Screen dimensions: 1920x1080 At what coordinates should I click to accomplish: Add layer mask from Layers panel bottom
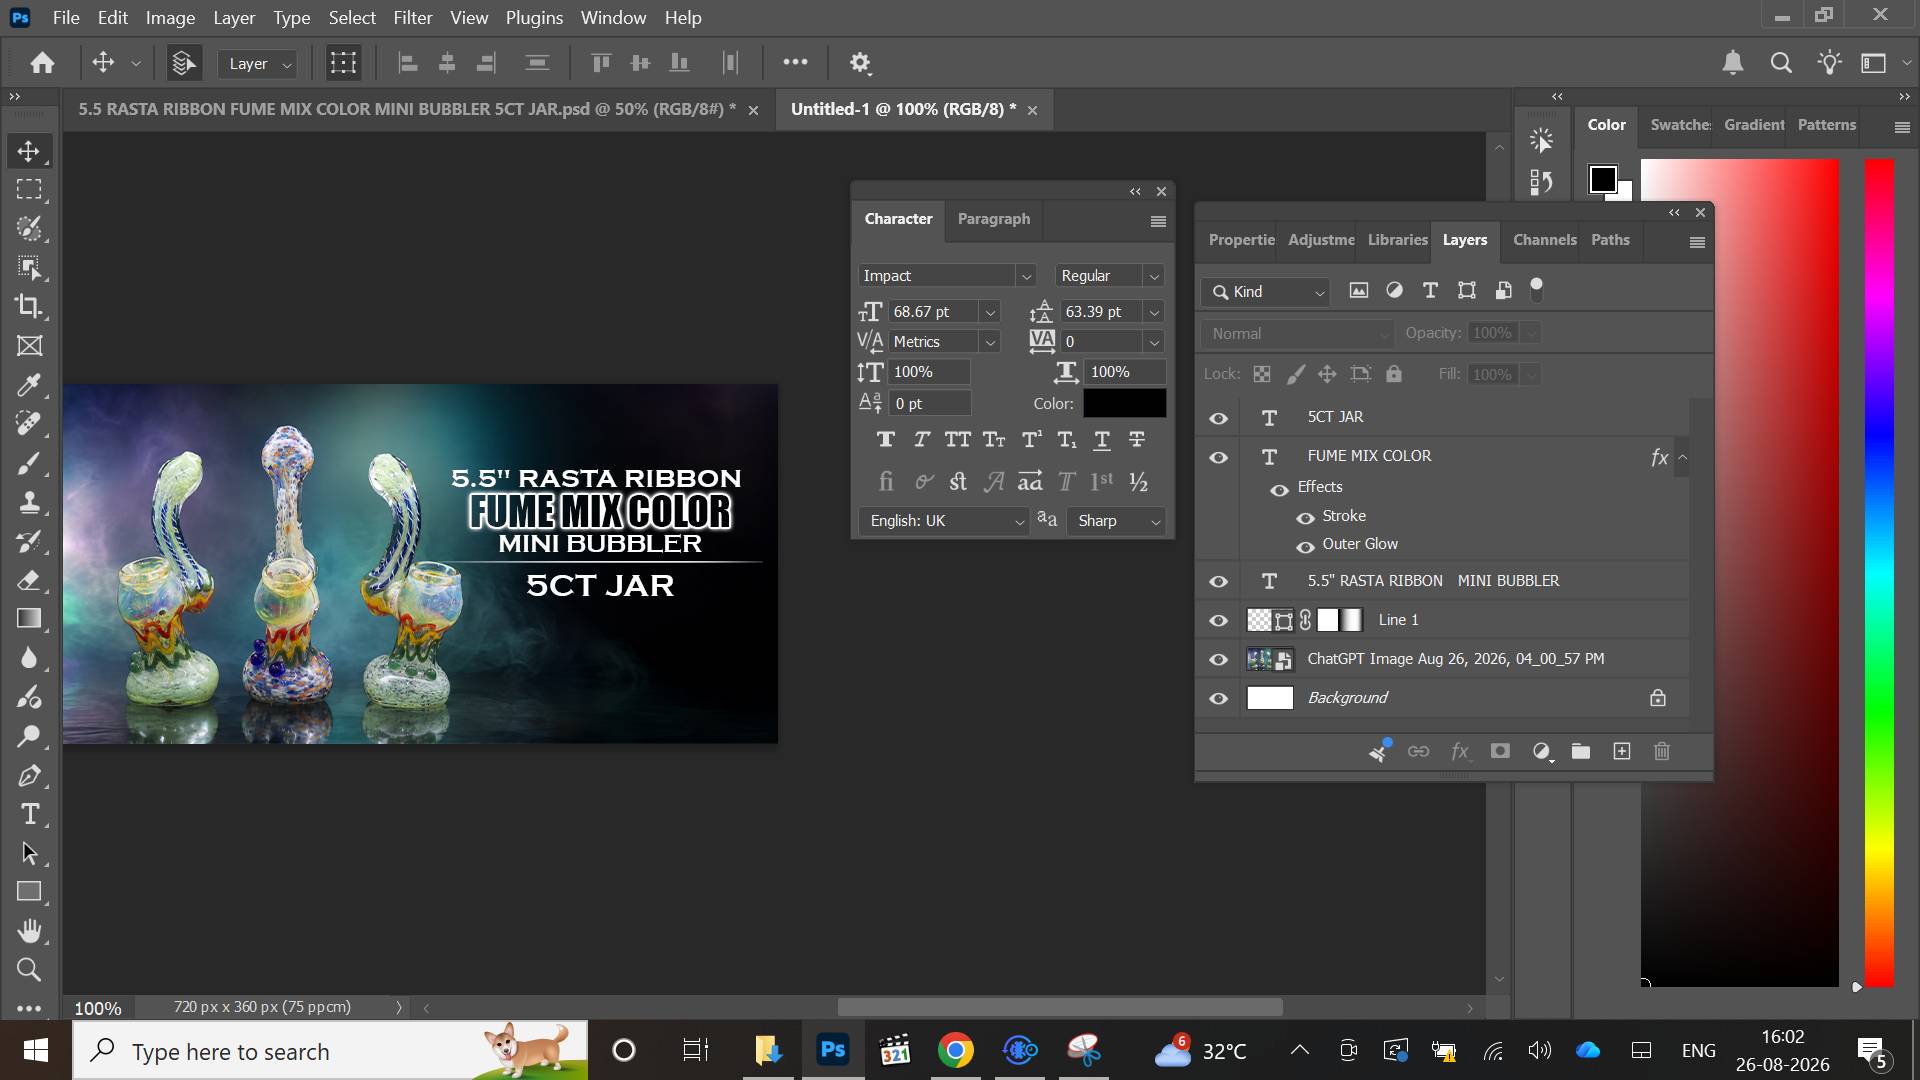tap(1500, 751)
